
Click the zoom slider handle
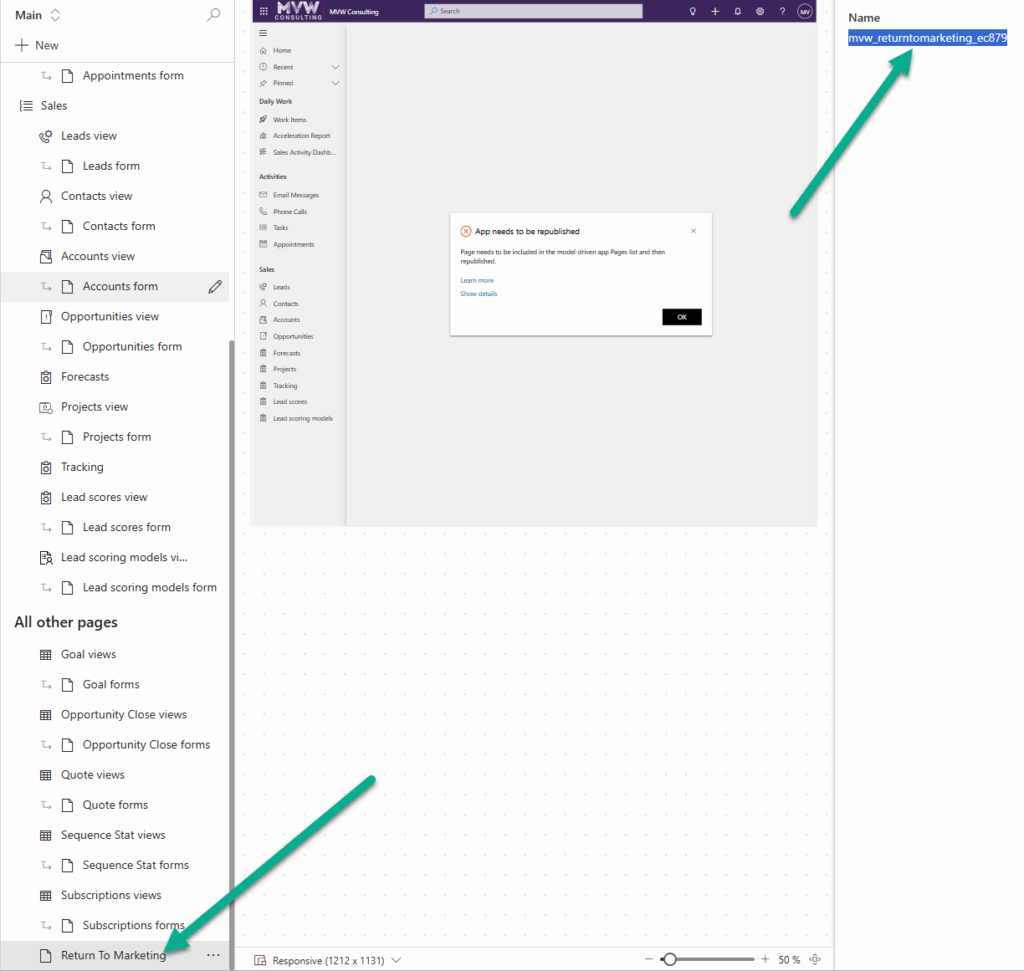coord(669,959)
